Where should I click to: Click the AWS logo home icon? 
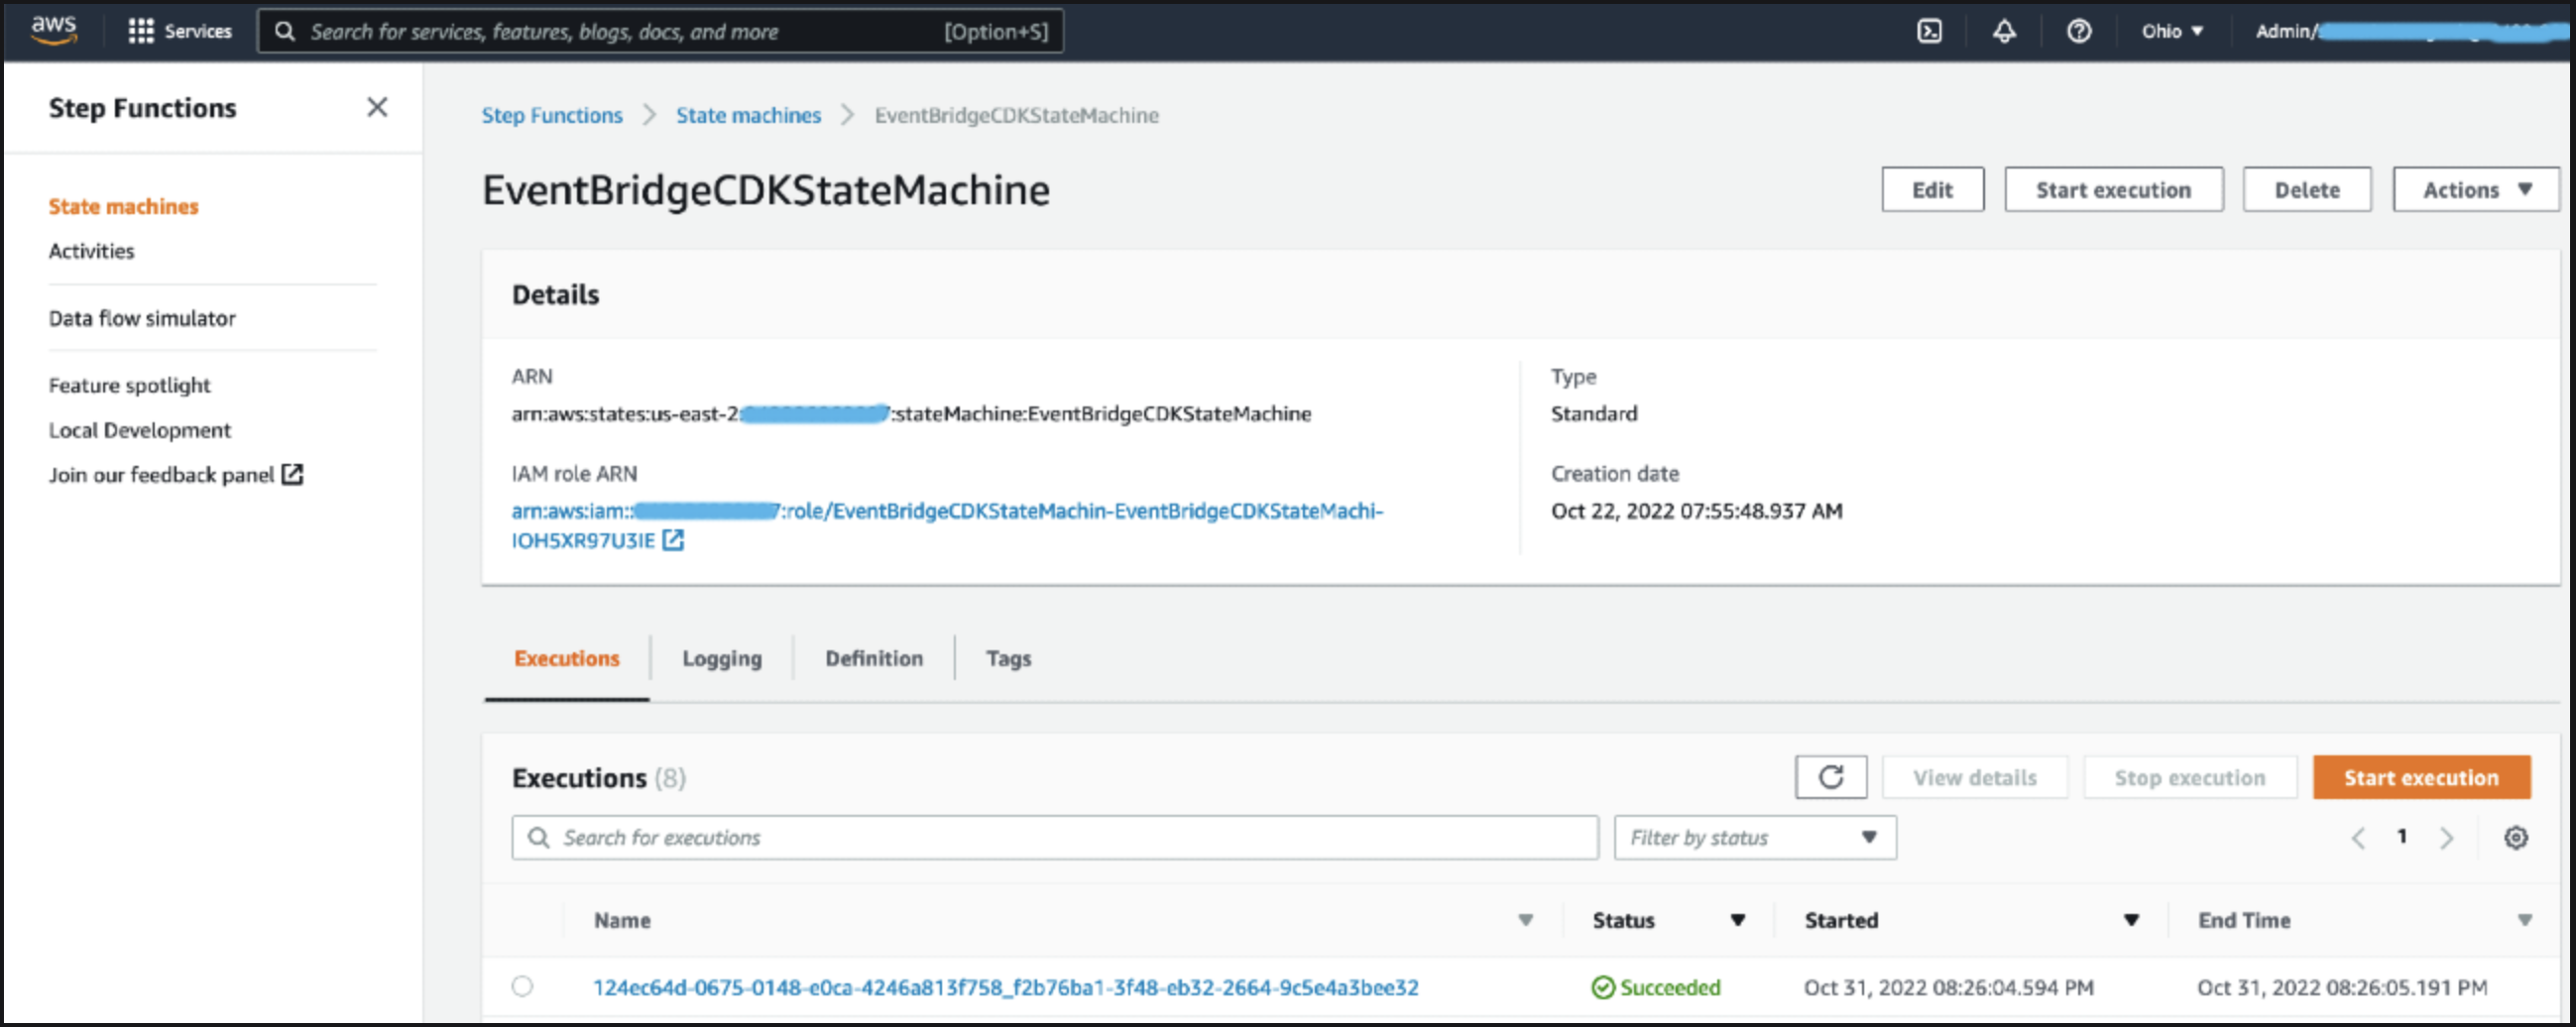(53, 30)
